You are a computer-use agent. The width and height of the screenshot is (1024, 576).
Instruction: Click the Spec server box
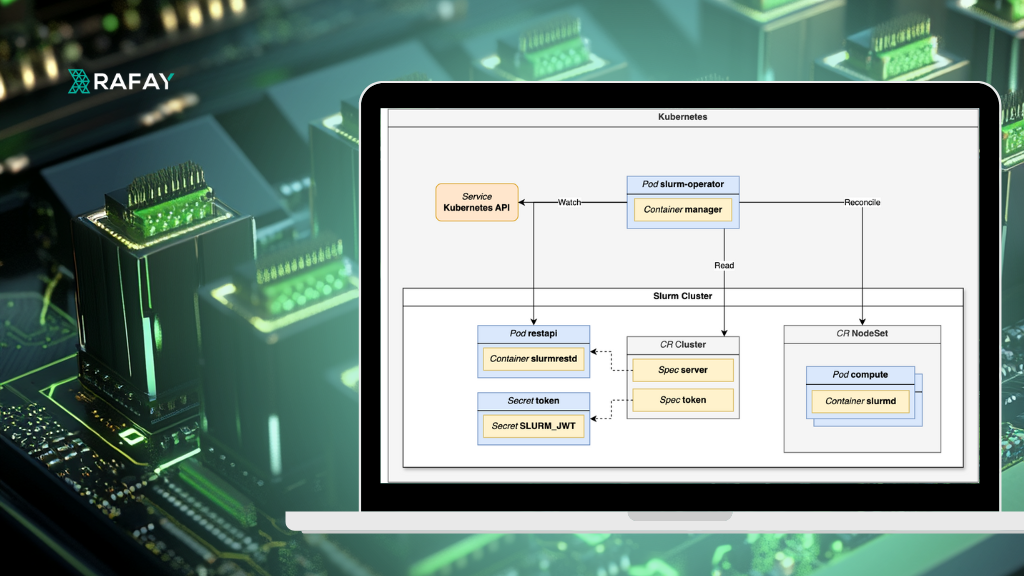pos(682,370)
